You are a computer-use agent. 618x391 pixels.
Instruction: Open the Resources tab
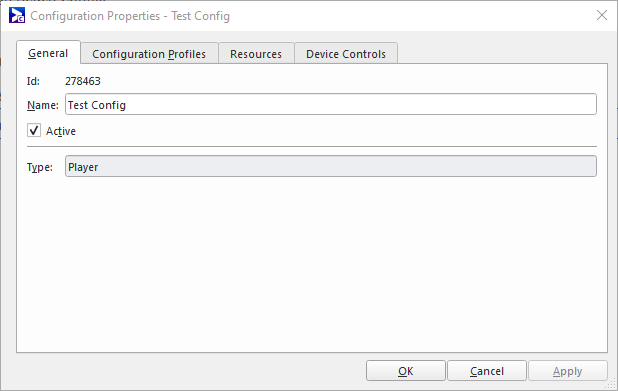[256, 54]
